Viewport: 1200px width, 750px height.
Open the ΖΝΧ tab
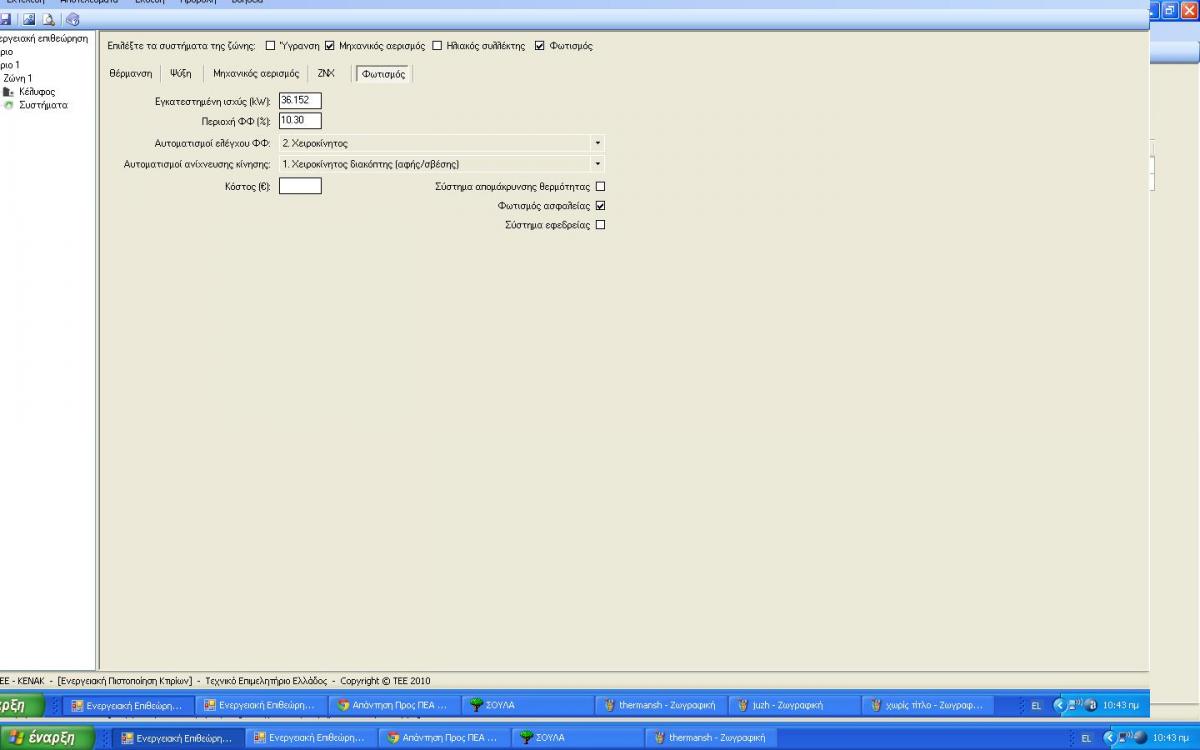pos(326,73)
